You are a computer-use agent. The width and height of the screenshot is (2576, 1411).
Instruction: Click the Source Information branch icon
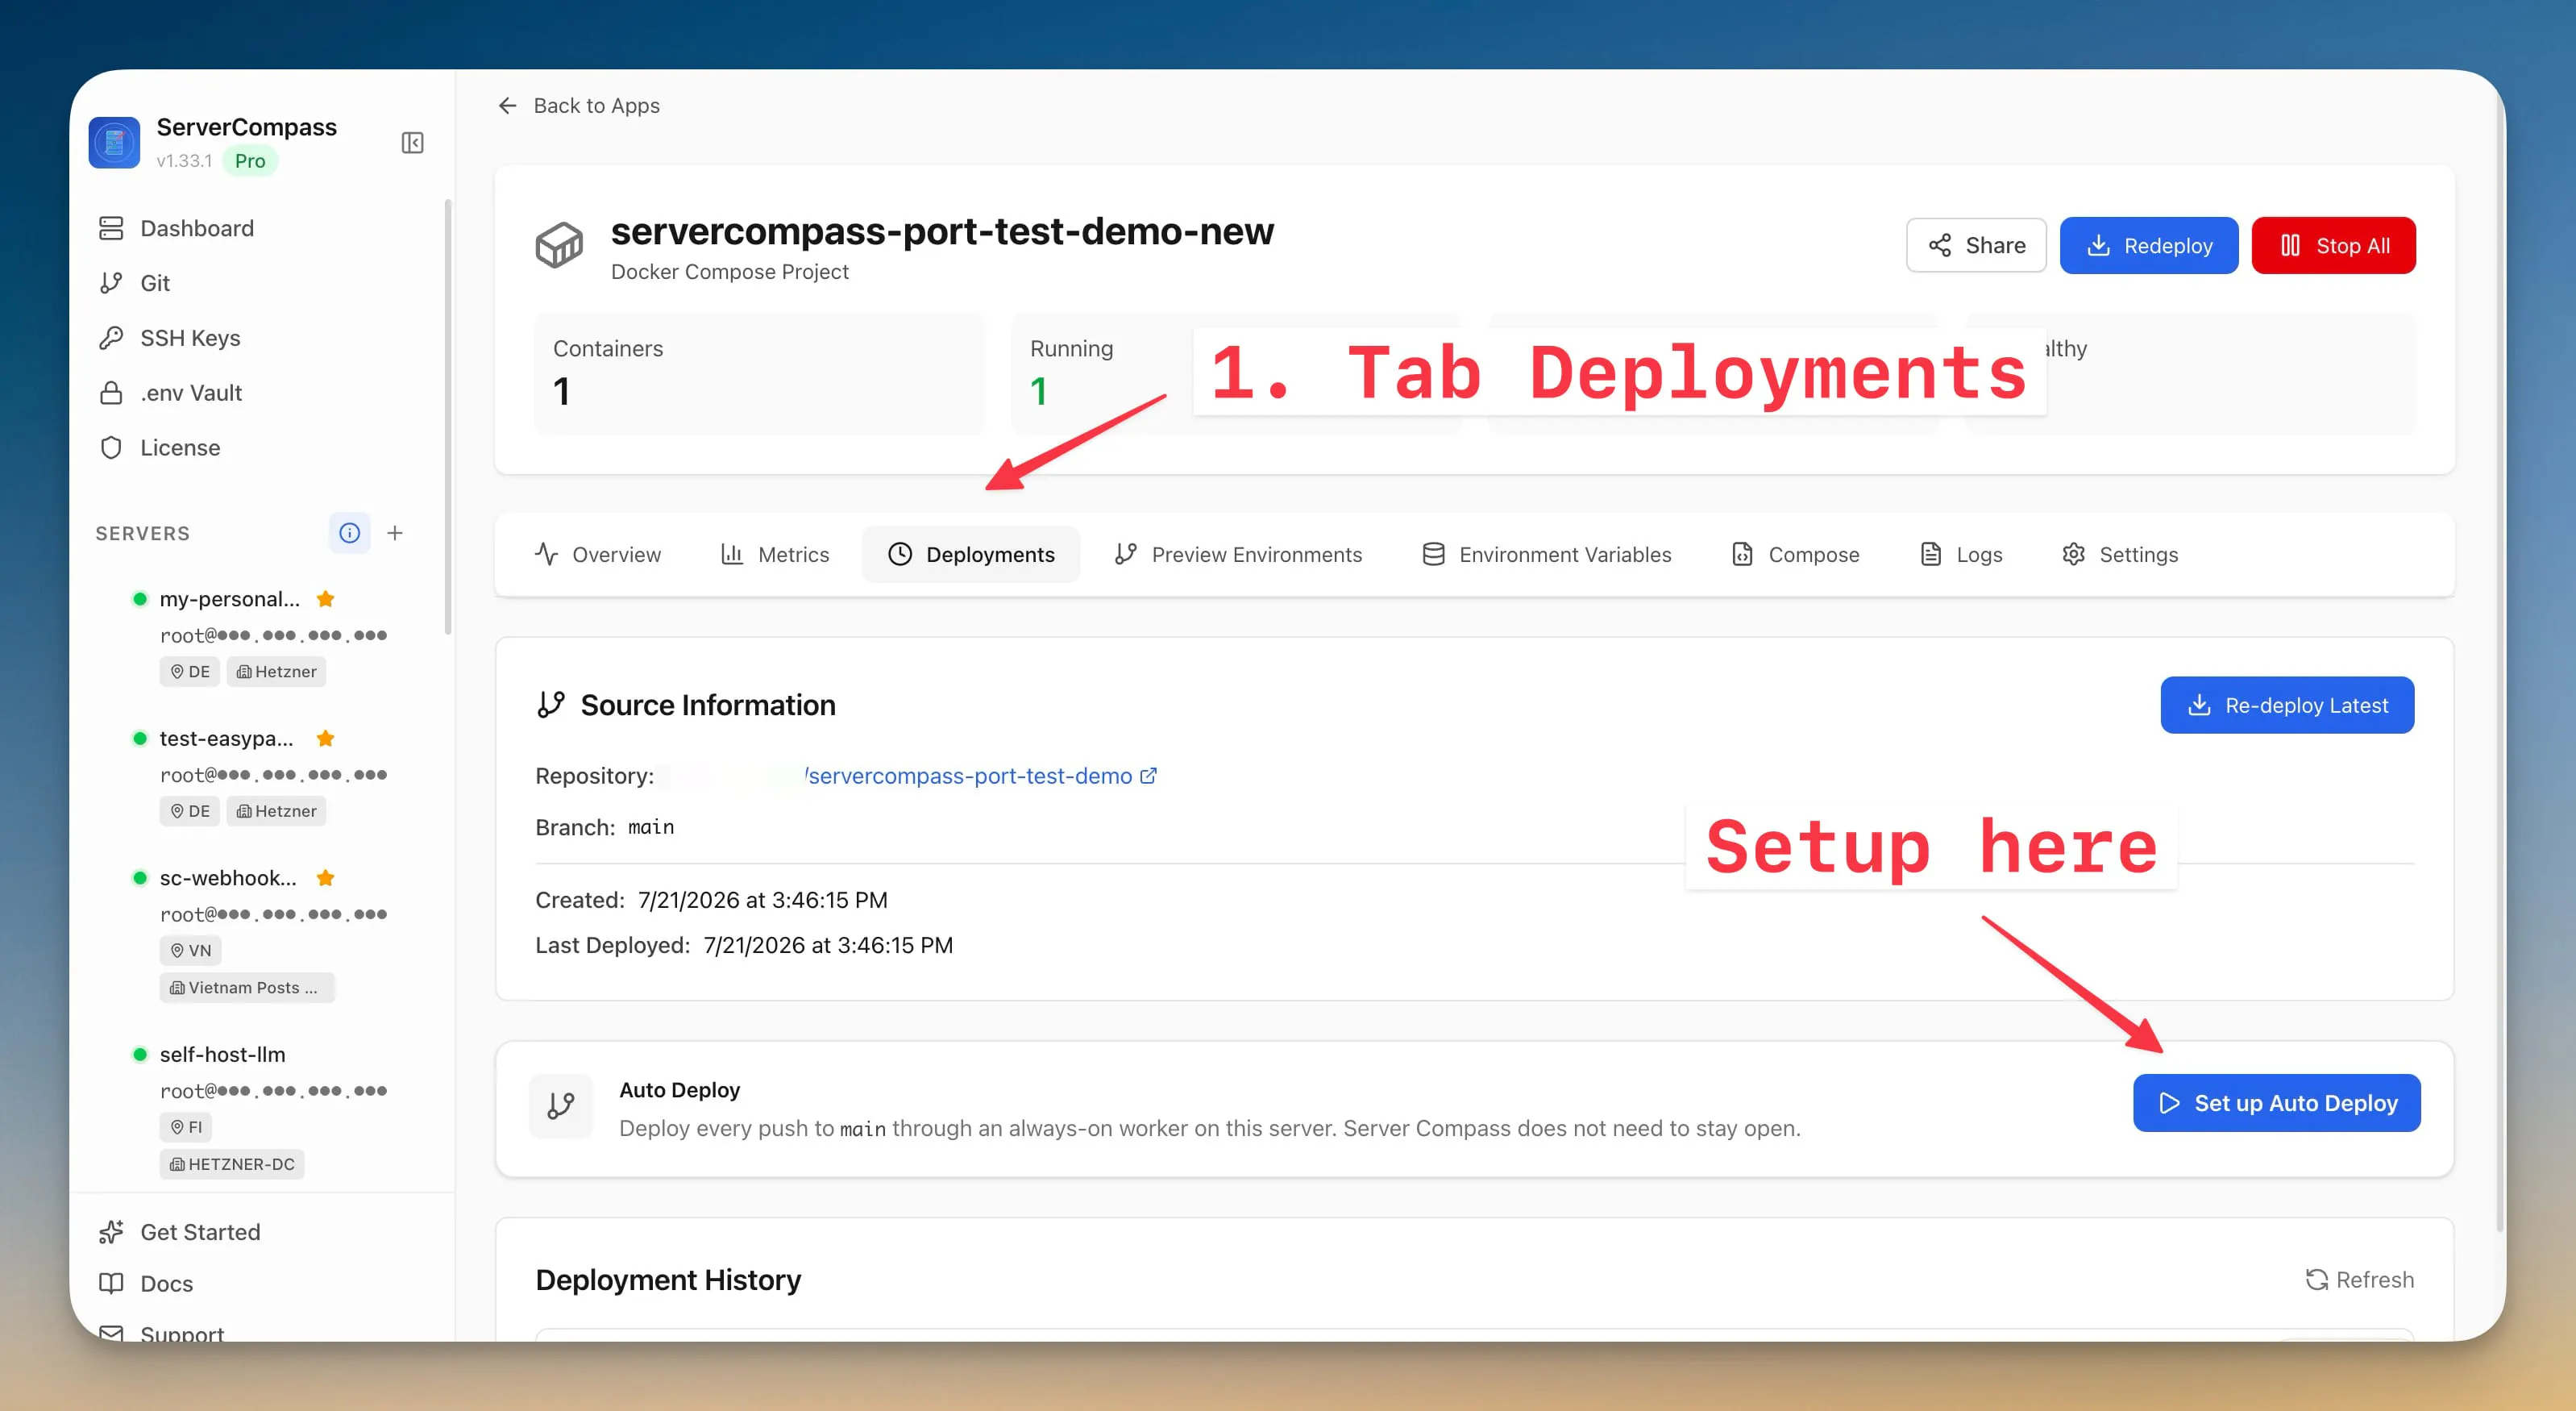pos(551,705)
